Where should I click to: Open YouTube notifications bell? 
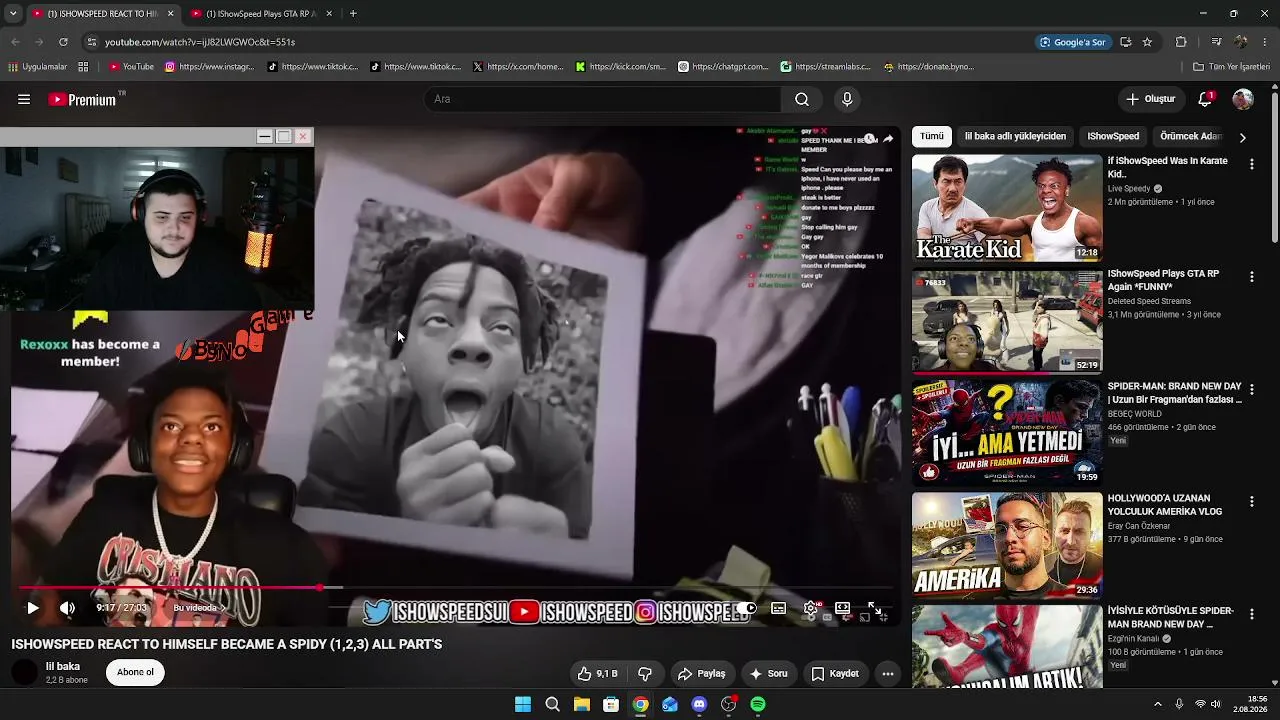click(x=1205, y=99)
